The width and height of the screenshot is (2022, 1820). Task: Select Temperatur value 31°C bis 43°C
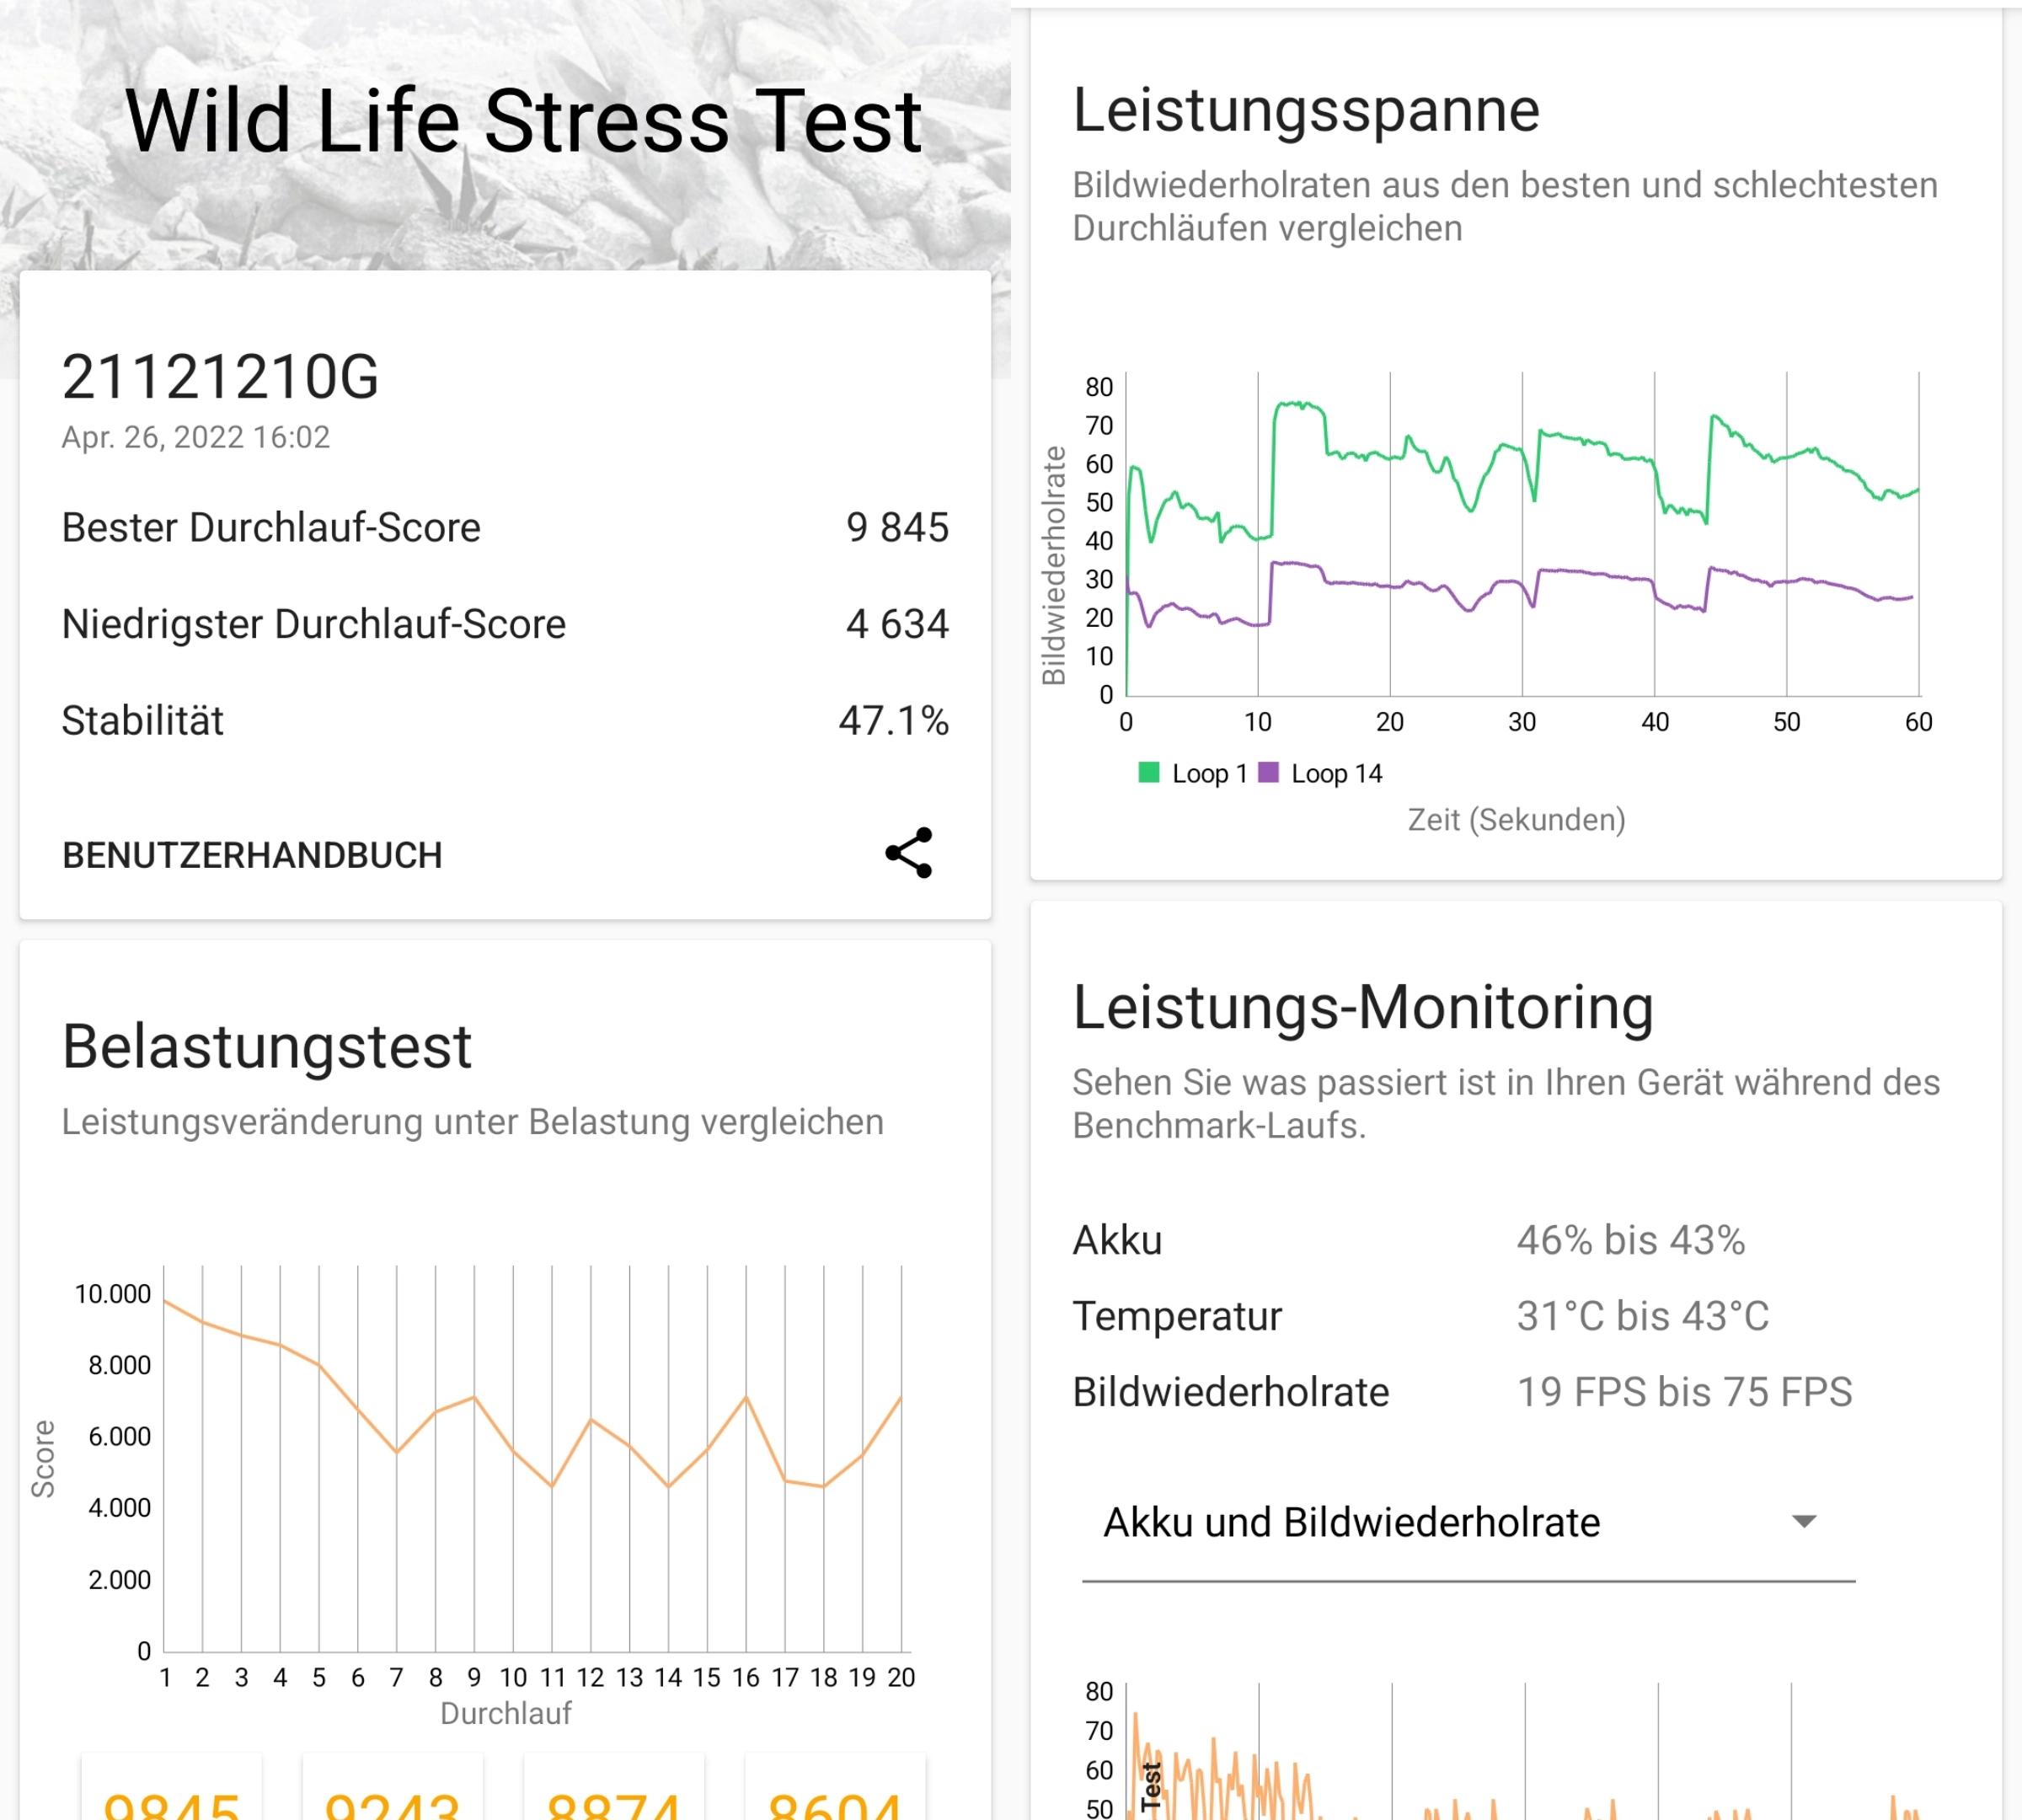[x=1643, y=1316]
